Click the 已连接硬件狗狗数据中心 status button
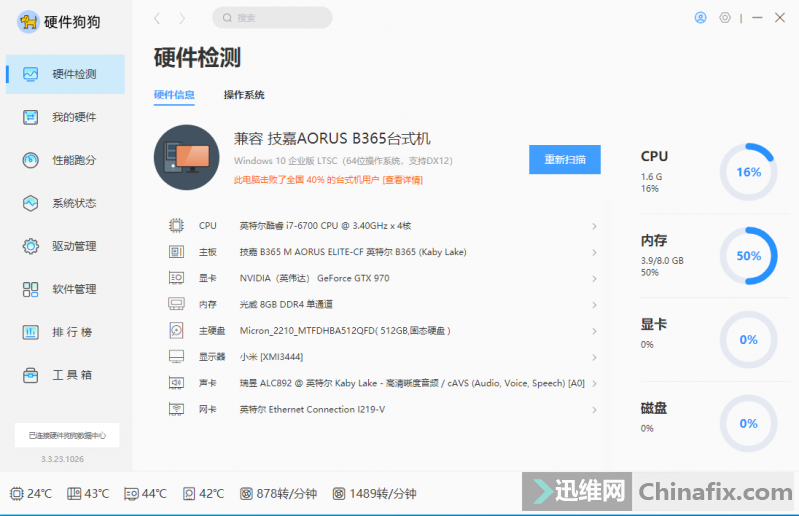799x516 pixels. (67, 436)
